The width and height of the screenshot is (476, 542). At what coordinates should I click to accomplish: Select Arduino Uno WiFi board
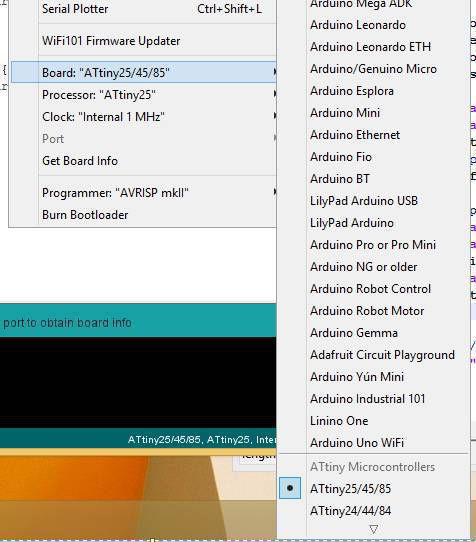coord(373,443)
